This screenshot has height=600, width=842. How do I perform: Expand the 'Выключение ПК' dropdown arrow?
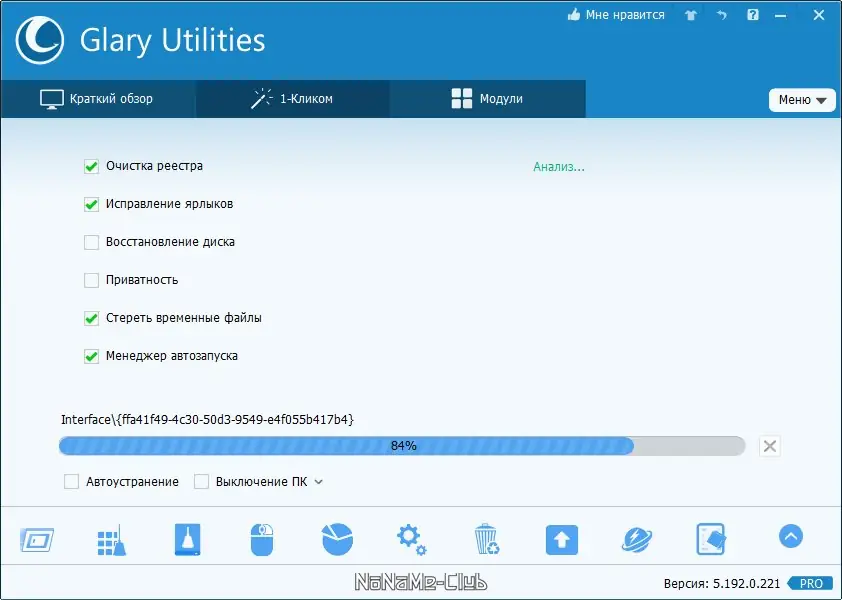(318, 482)
